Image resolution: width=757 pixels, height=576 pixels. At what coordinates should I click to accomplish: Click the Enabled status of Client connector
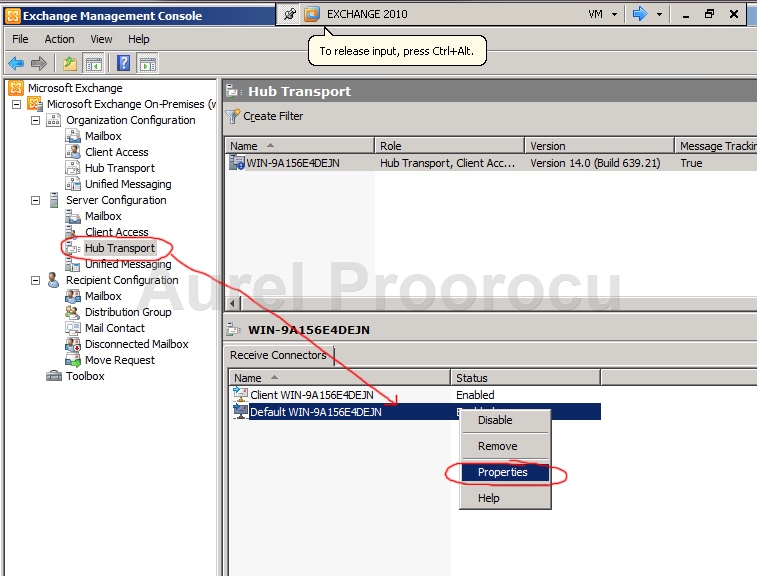point(475,395)
